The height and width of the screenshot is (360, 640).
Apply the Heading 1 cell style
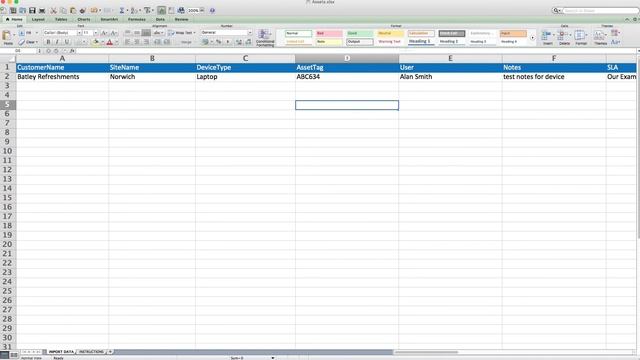coord(421,41)
